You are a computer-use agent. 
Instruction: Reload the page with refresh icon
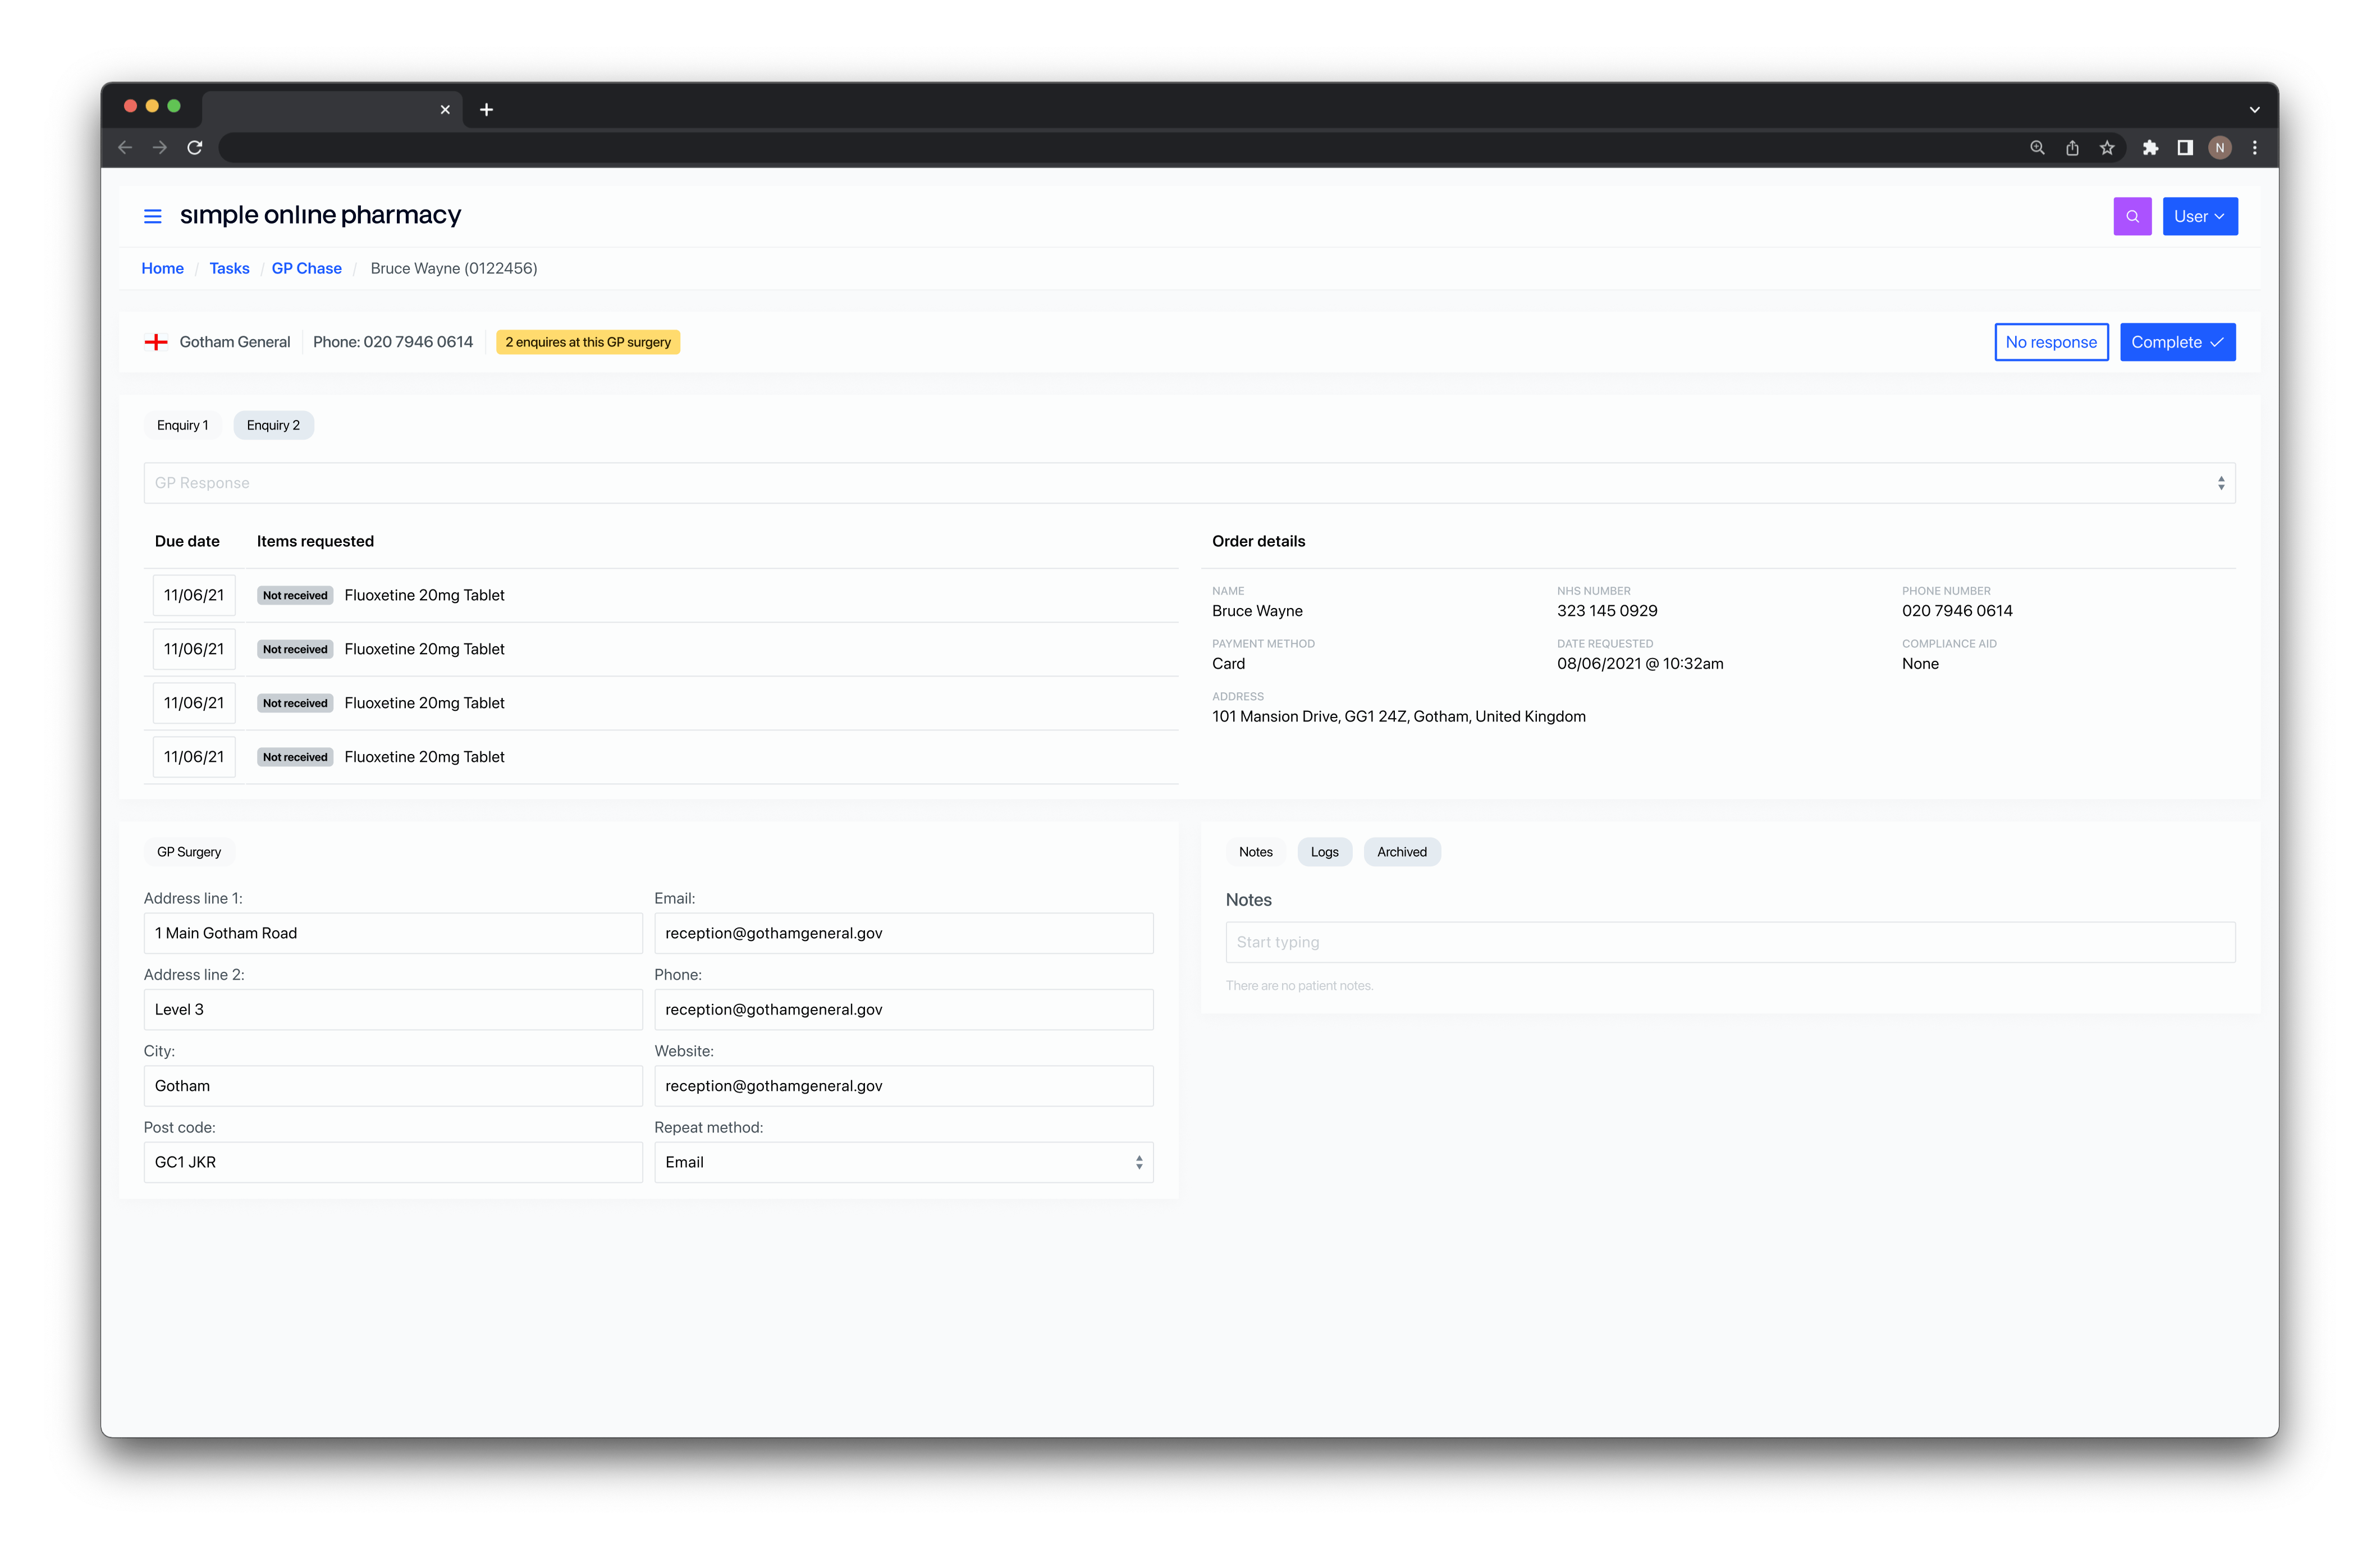195,148
